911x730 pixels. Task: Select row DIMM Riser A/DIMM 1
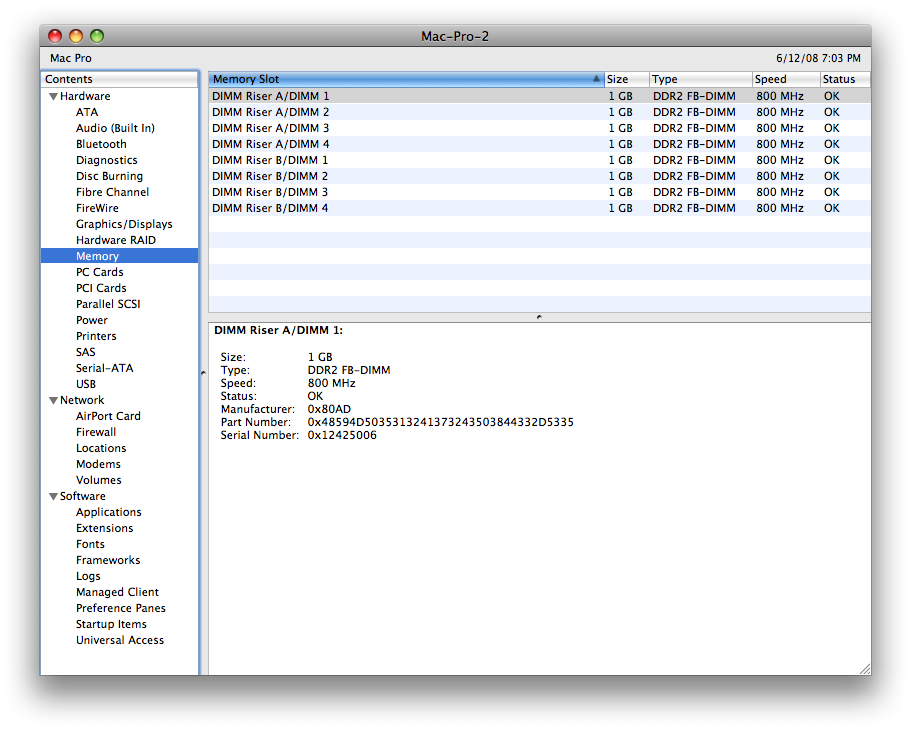(x=539, y=96)
